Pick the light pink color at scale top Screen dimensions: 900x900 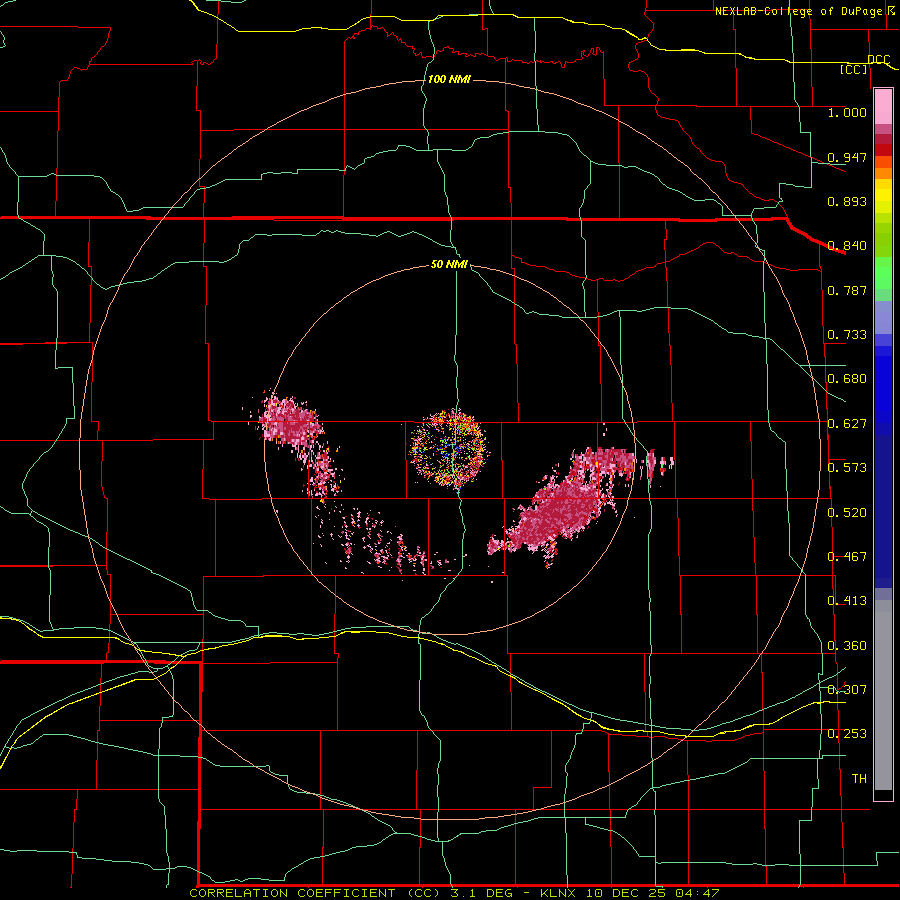coord(883,106)
